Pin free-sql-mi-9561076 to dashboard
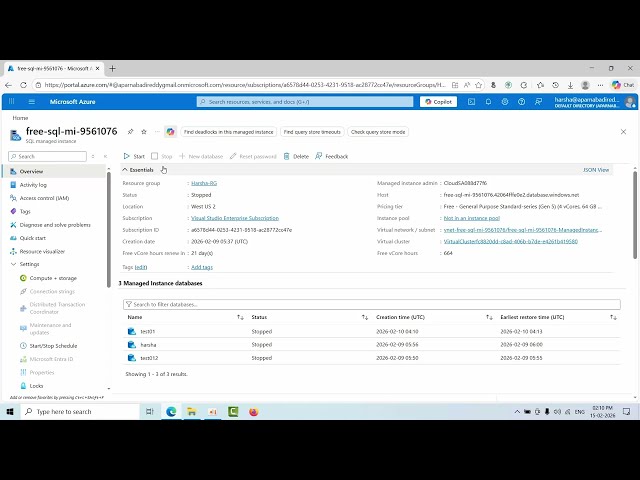This screenshot has width=640, height=480. tap(130, 132)
